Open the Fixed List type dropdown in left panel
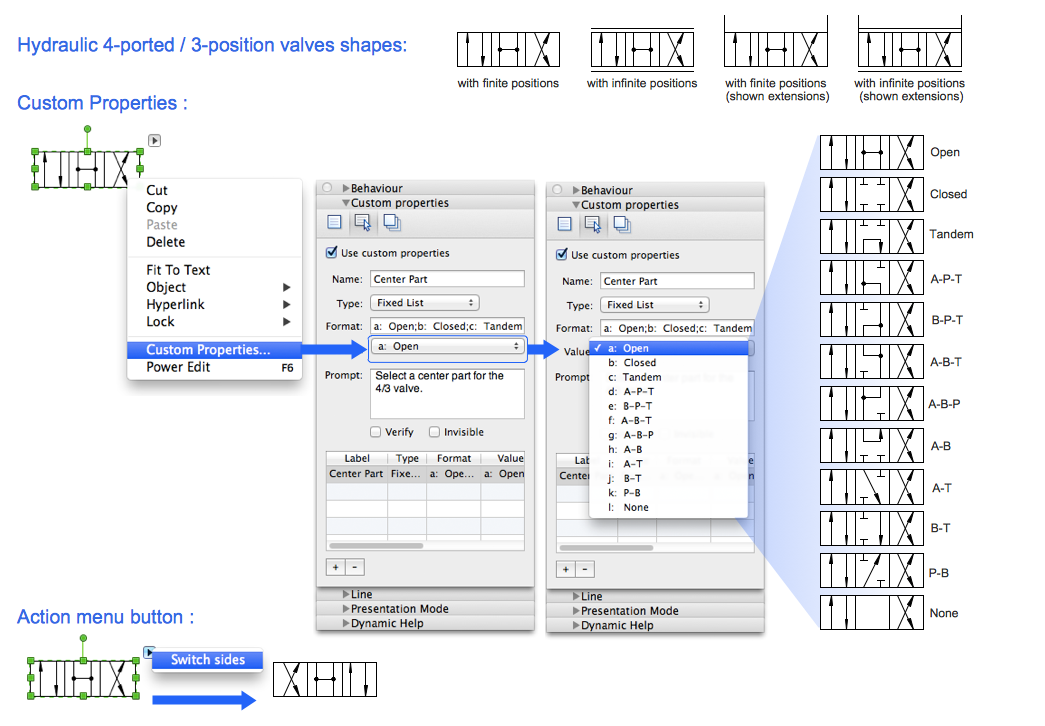The height and width of the screenshot is (726, 1045). [x=424, y=303]
